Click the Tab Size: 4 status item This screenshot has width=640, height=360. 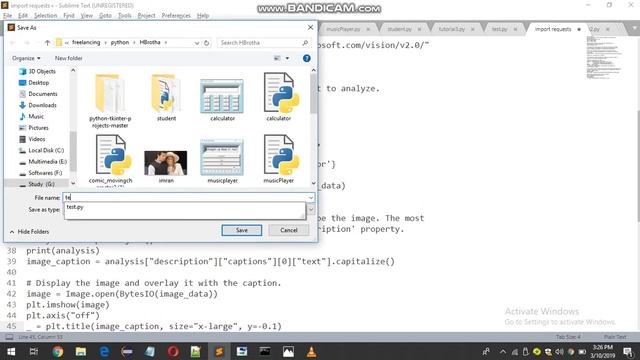[x=568, y=337]
